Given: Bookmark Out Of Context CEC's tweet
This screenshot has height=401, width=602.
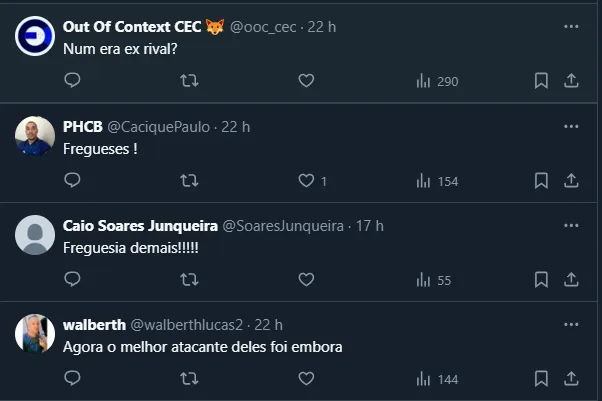Looking at the screenshot, I should (x=541, y=81).
